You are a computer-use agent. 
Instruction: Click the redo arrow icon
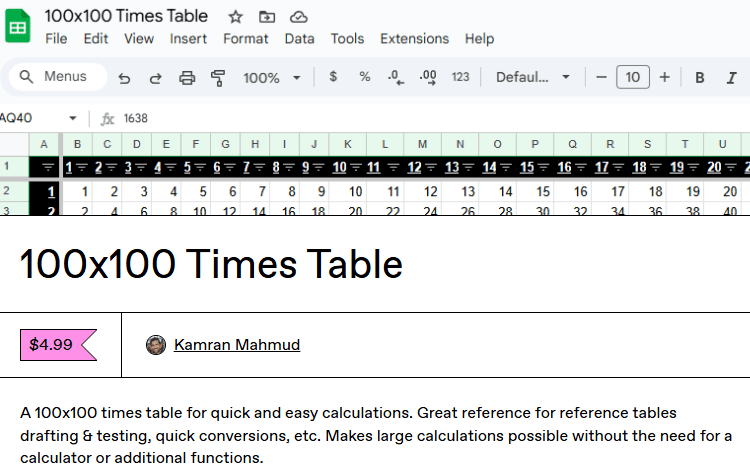pyautogui.click(x=155, y=77)
